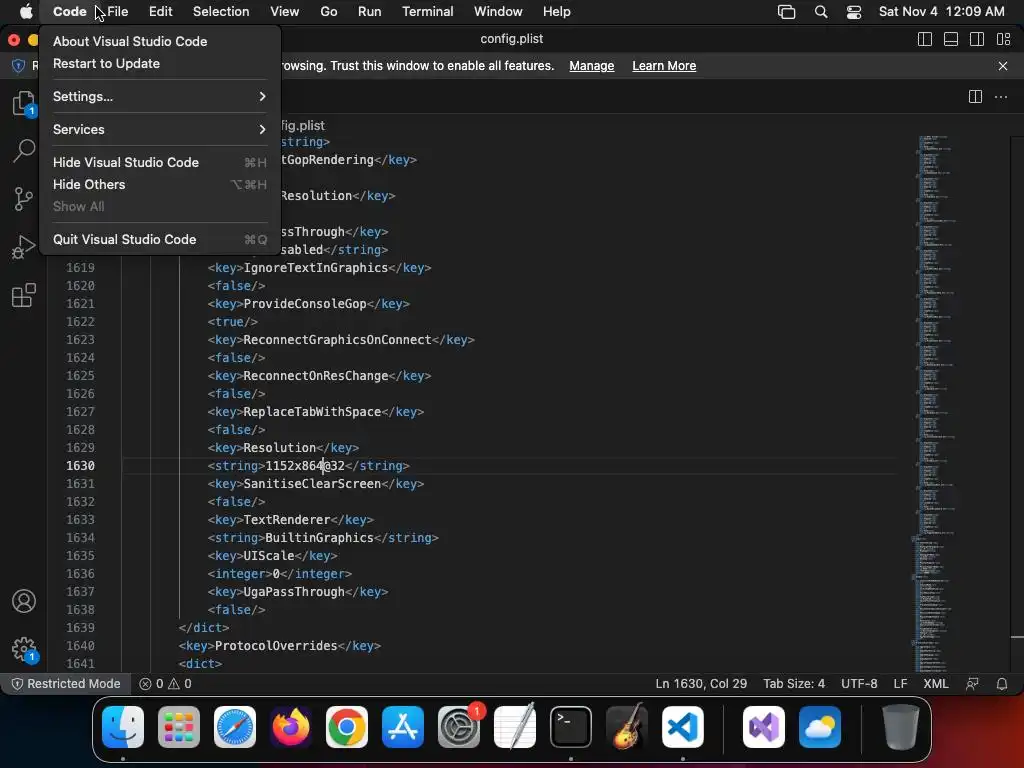
Task: Open the Explorer view in activity bar
Action: click(24, 103)
